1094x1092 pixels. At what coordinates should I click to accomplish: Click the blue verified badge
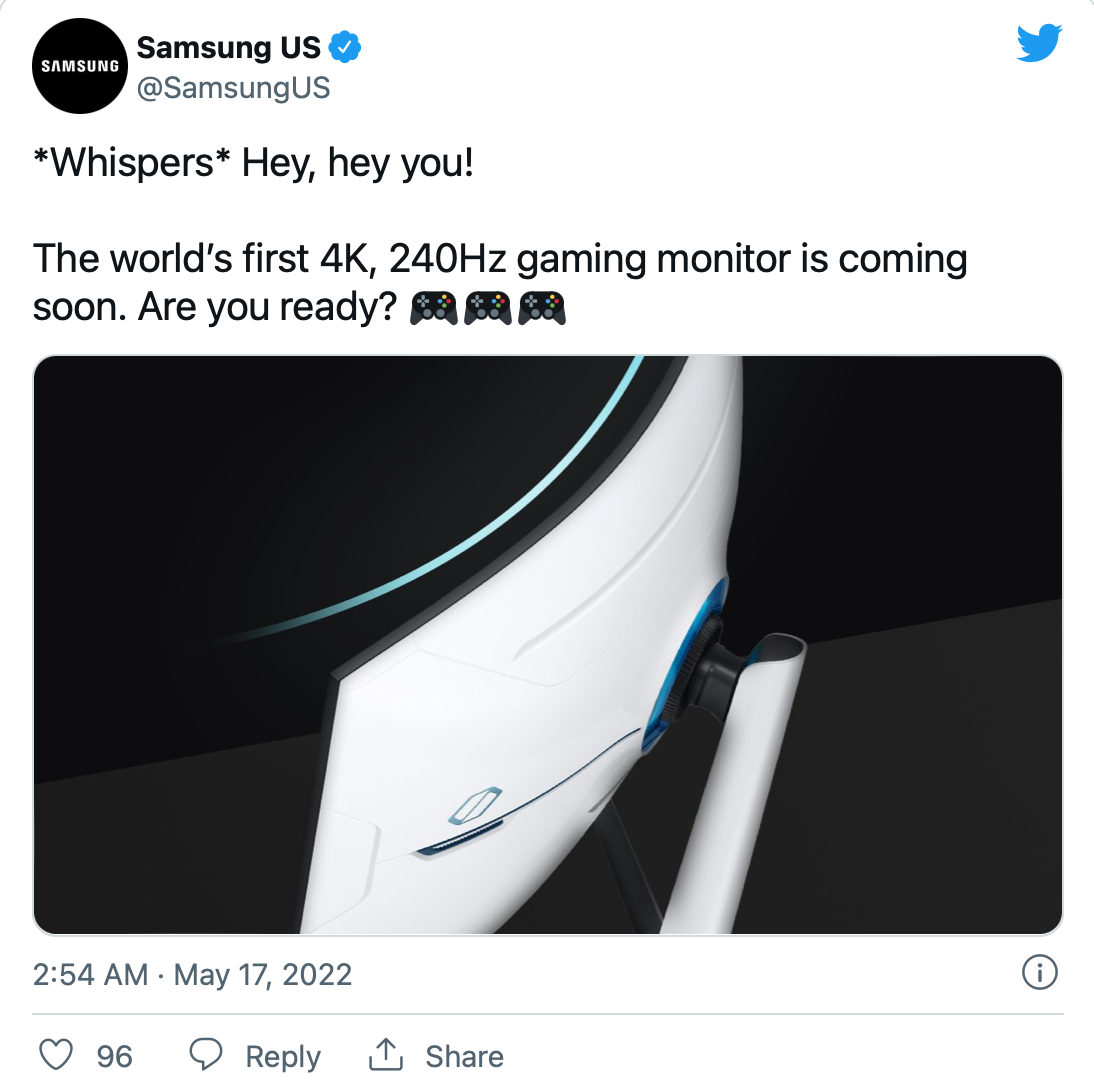coord(345,47)
